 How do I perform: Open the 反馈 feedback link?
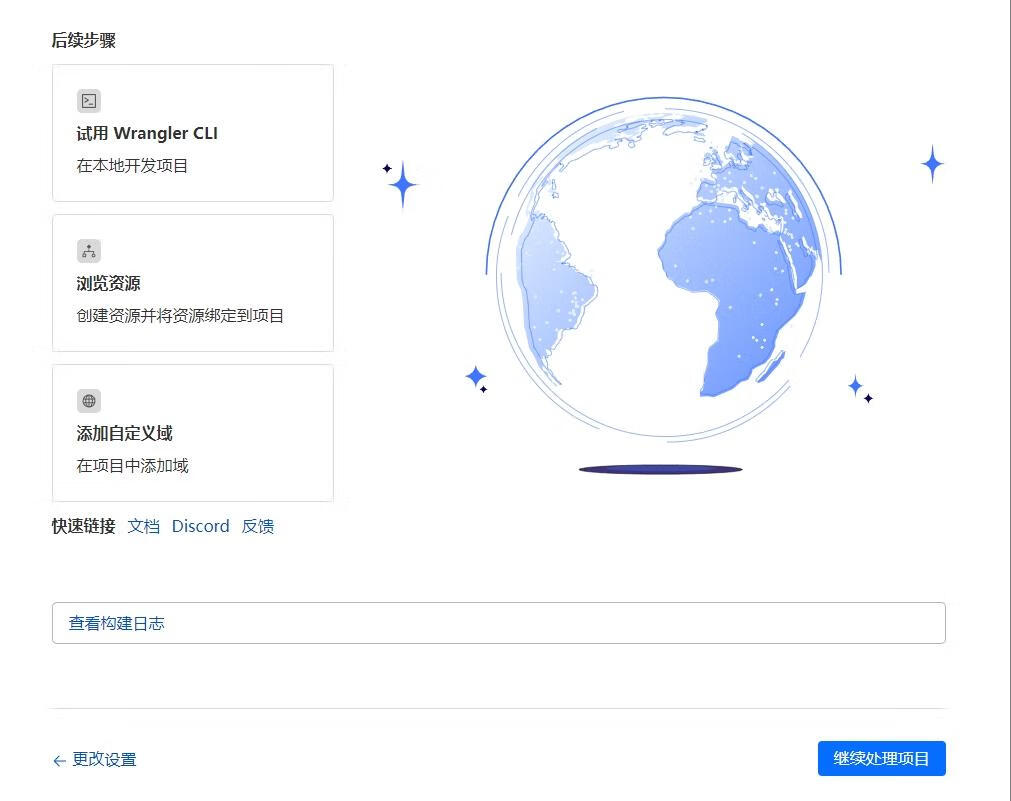click(x=257, y=526)
